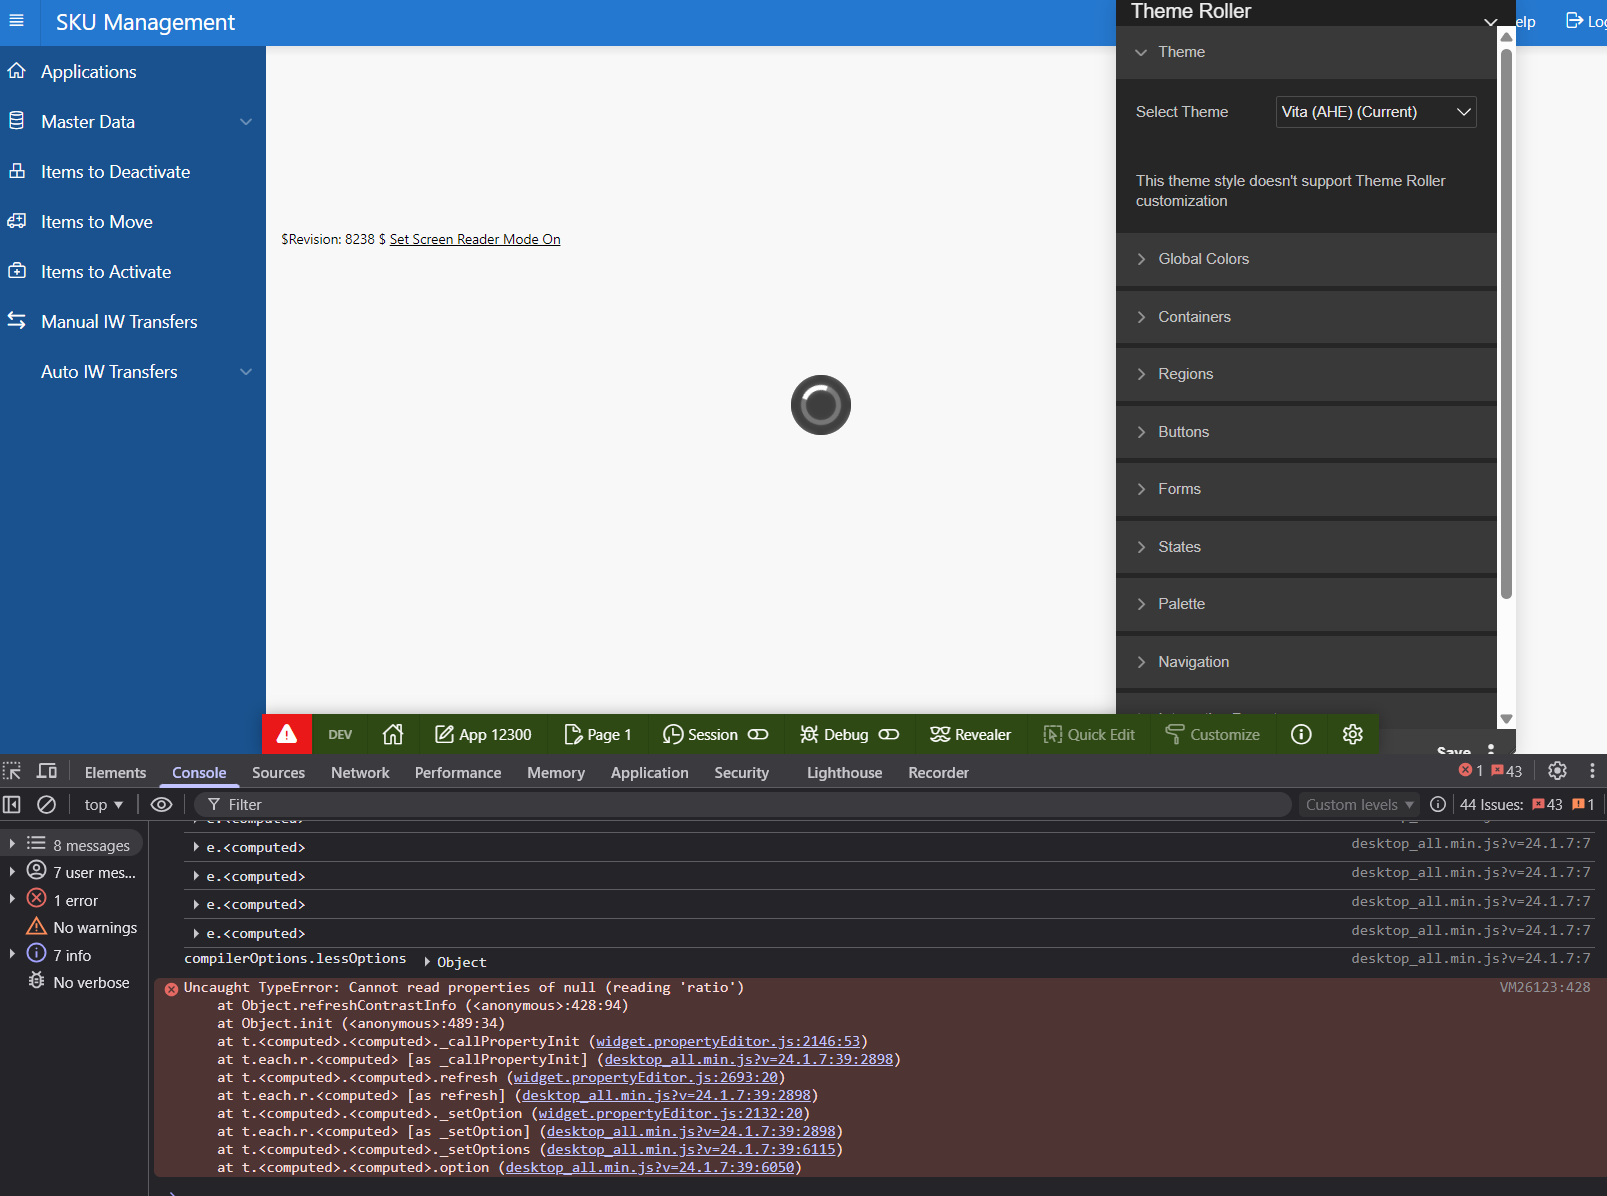1607x1196 pixels.
Task: Toggle the live expression eye icon
Action: [x=161, y=804]
